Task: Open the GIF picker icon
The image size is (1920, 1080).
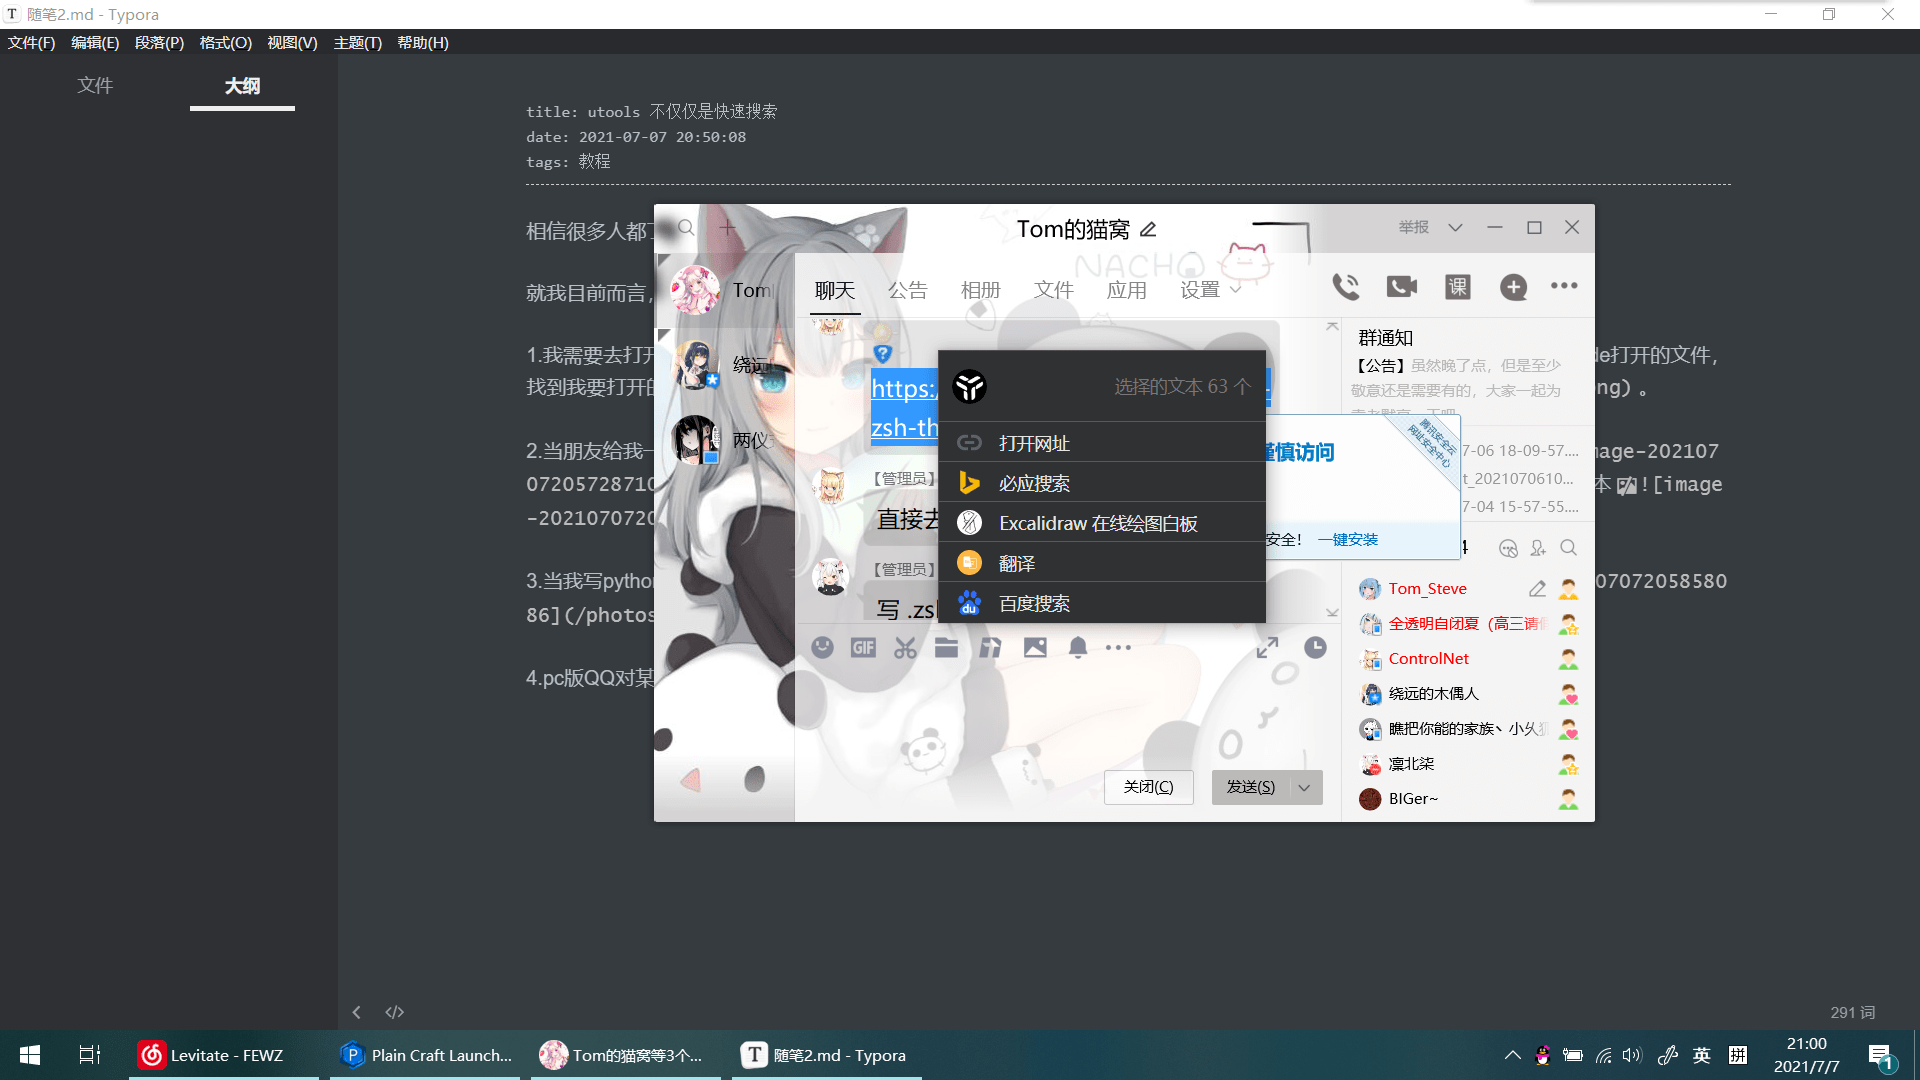Action: (863, 648)
